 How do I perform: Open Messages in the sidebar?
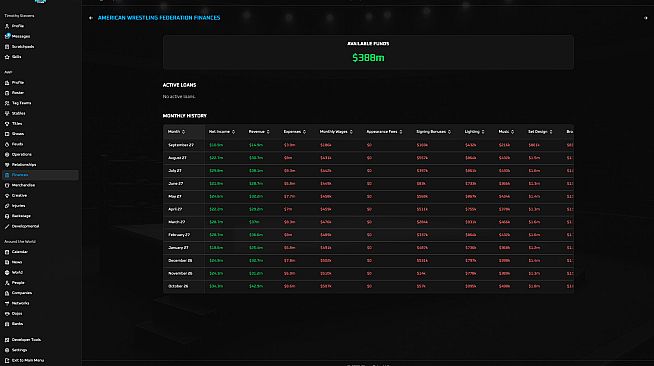(x=17, y=36)
